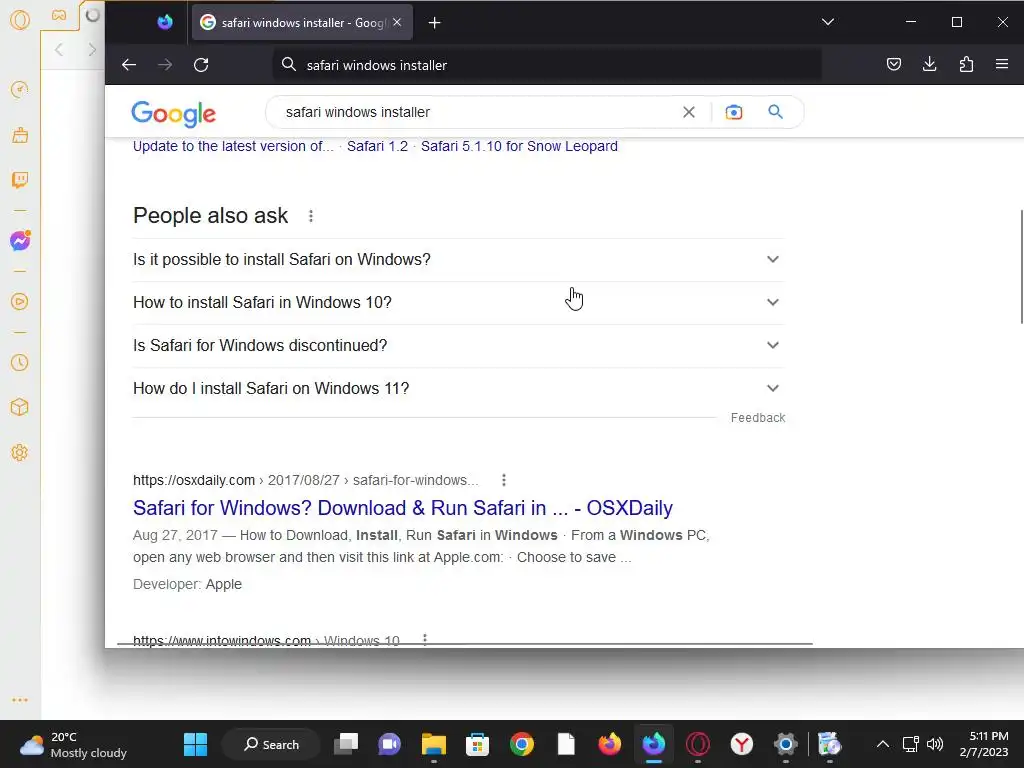Open the extensions puzzle icon
The height and width of the screenshot is (768, 1024).
pyautogui.click(x=966, y=64)
